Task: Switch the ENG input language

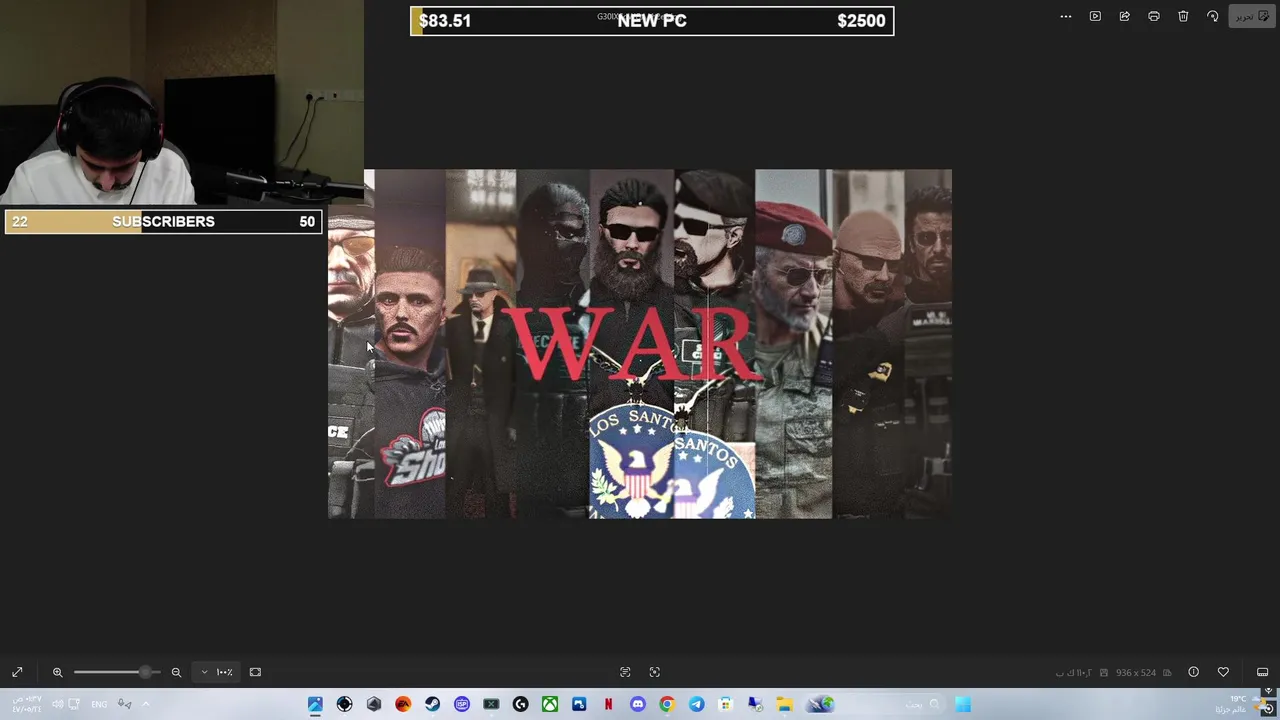Action: pyautogui.click(x=99, y=704)
